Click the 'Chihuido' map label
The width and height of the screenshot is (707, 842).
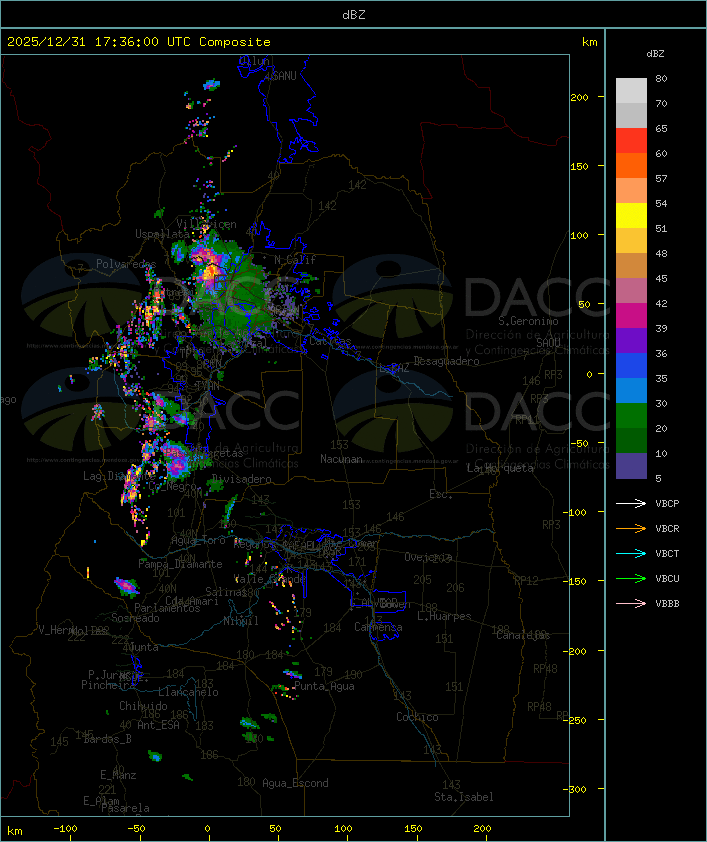click(143, 706)
